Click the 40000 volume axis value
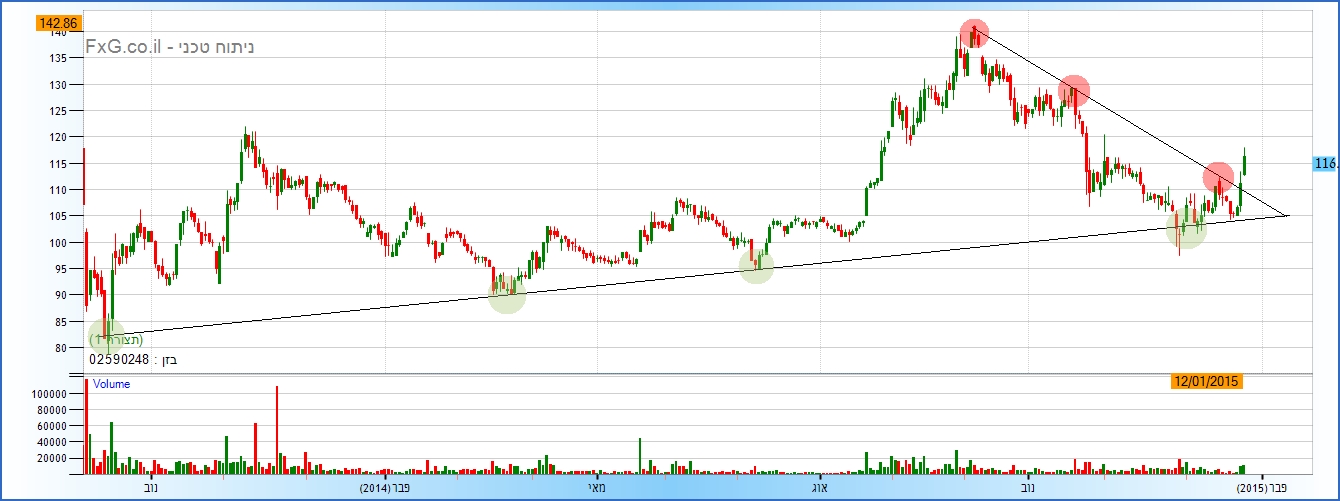This screenshot has height=501, width=1340. (x=52, y=442)
